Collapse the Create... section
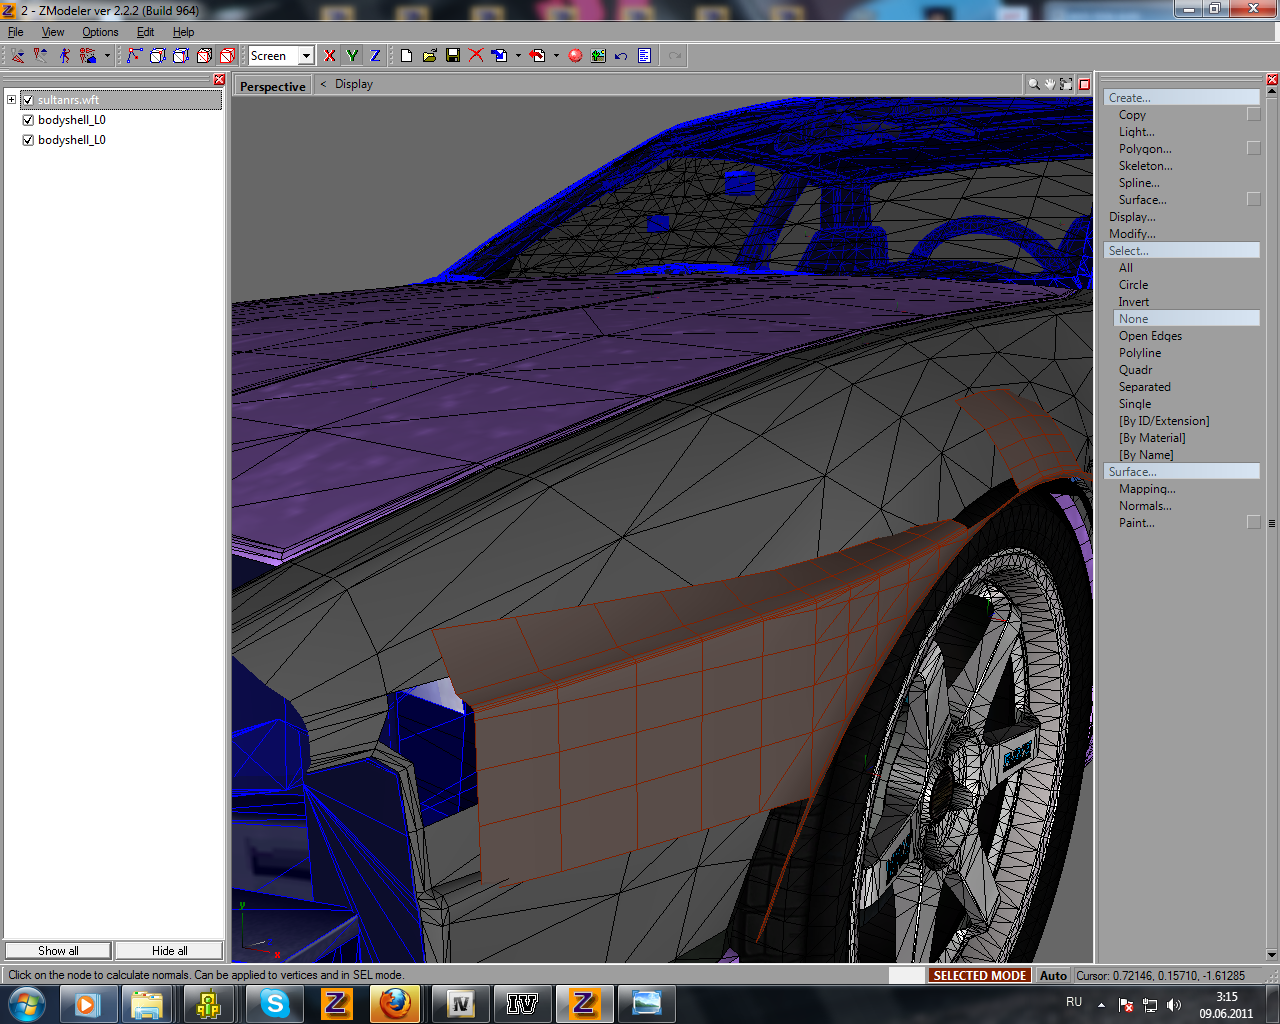 pyautogui.click(x=1181, y=97)
